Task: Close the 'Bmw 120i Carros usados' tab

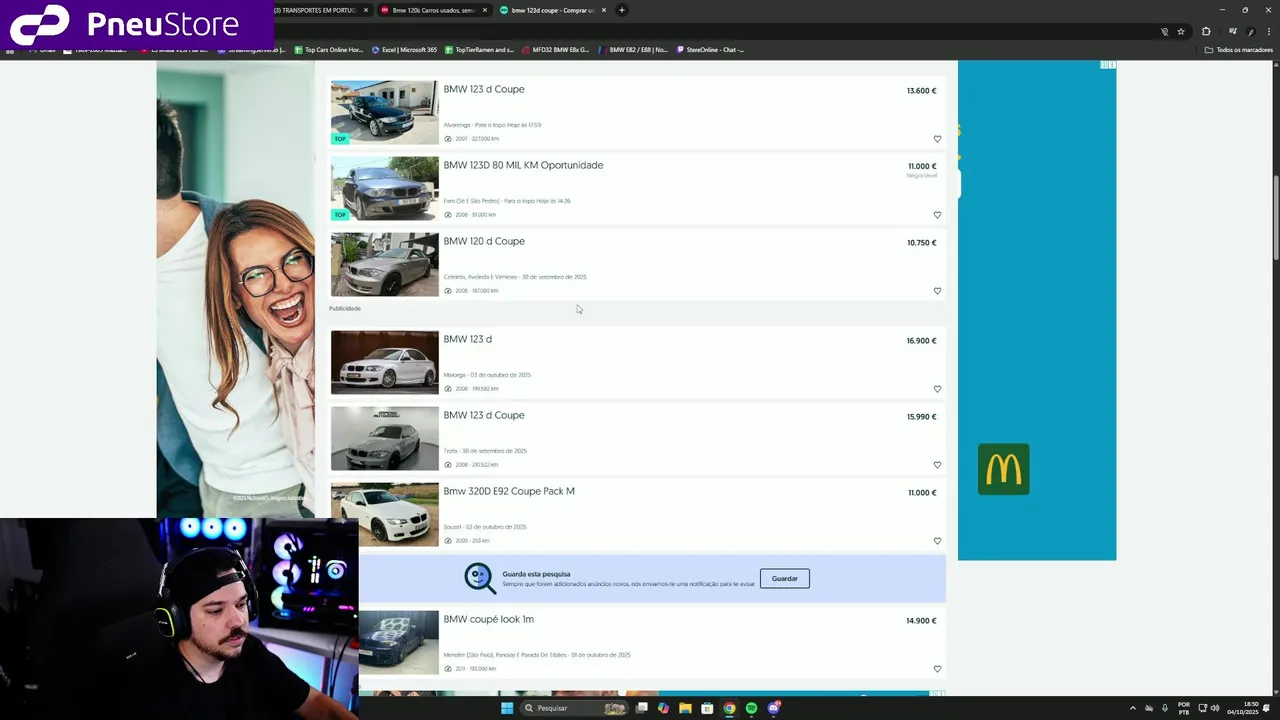Action: coord(485,10)
